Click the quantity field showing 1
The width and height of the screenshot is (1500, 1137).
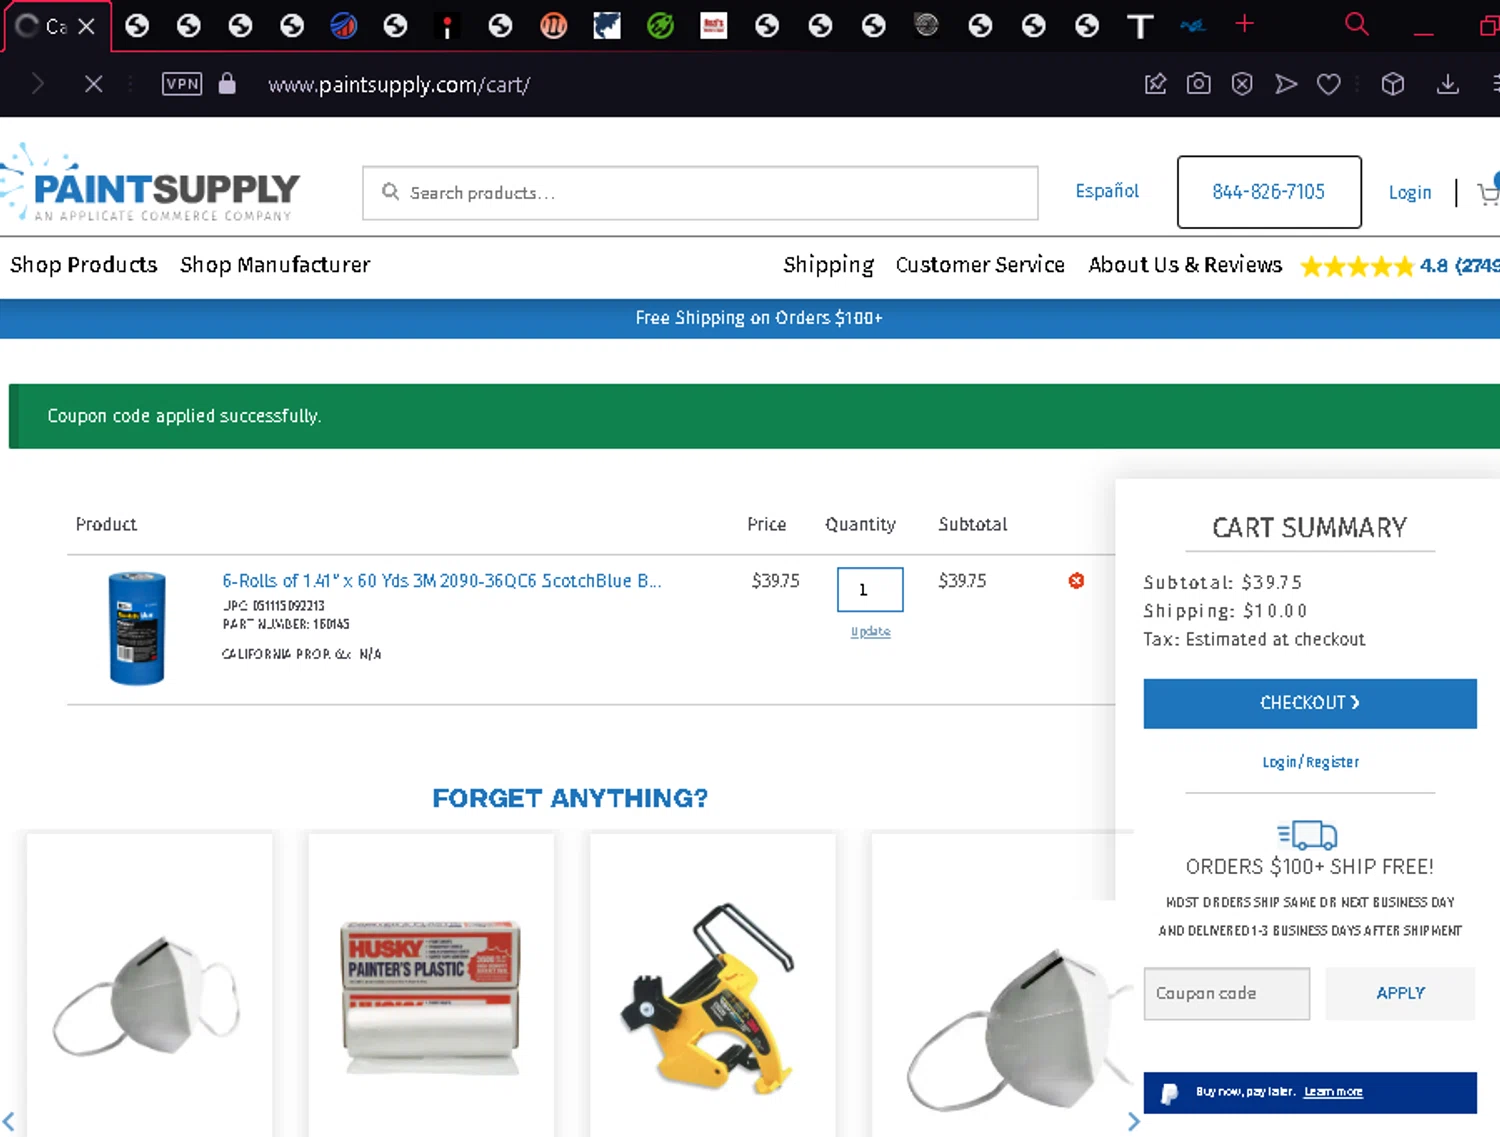870,590
